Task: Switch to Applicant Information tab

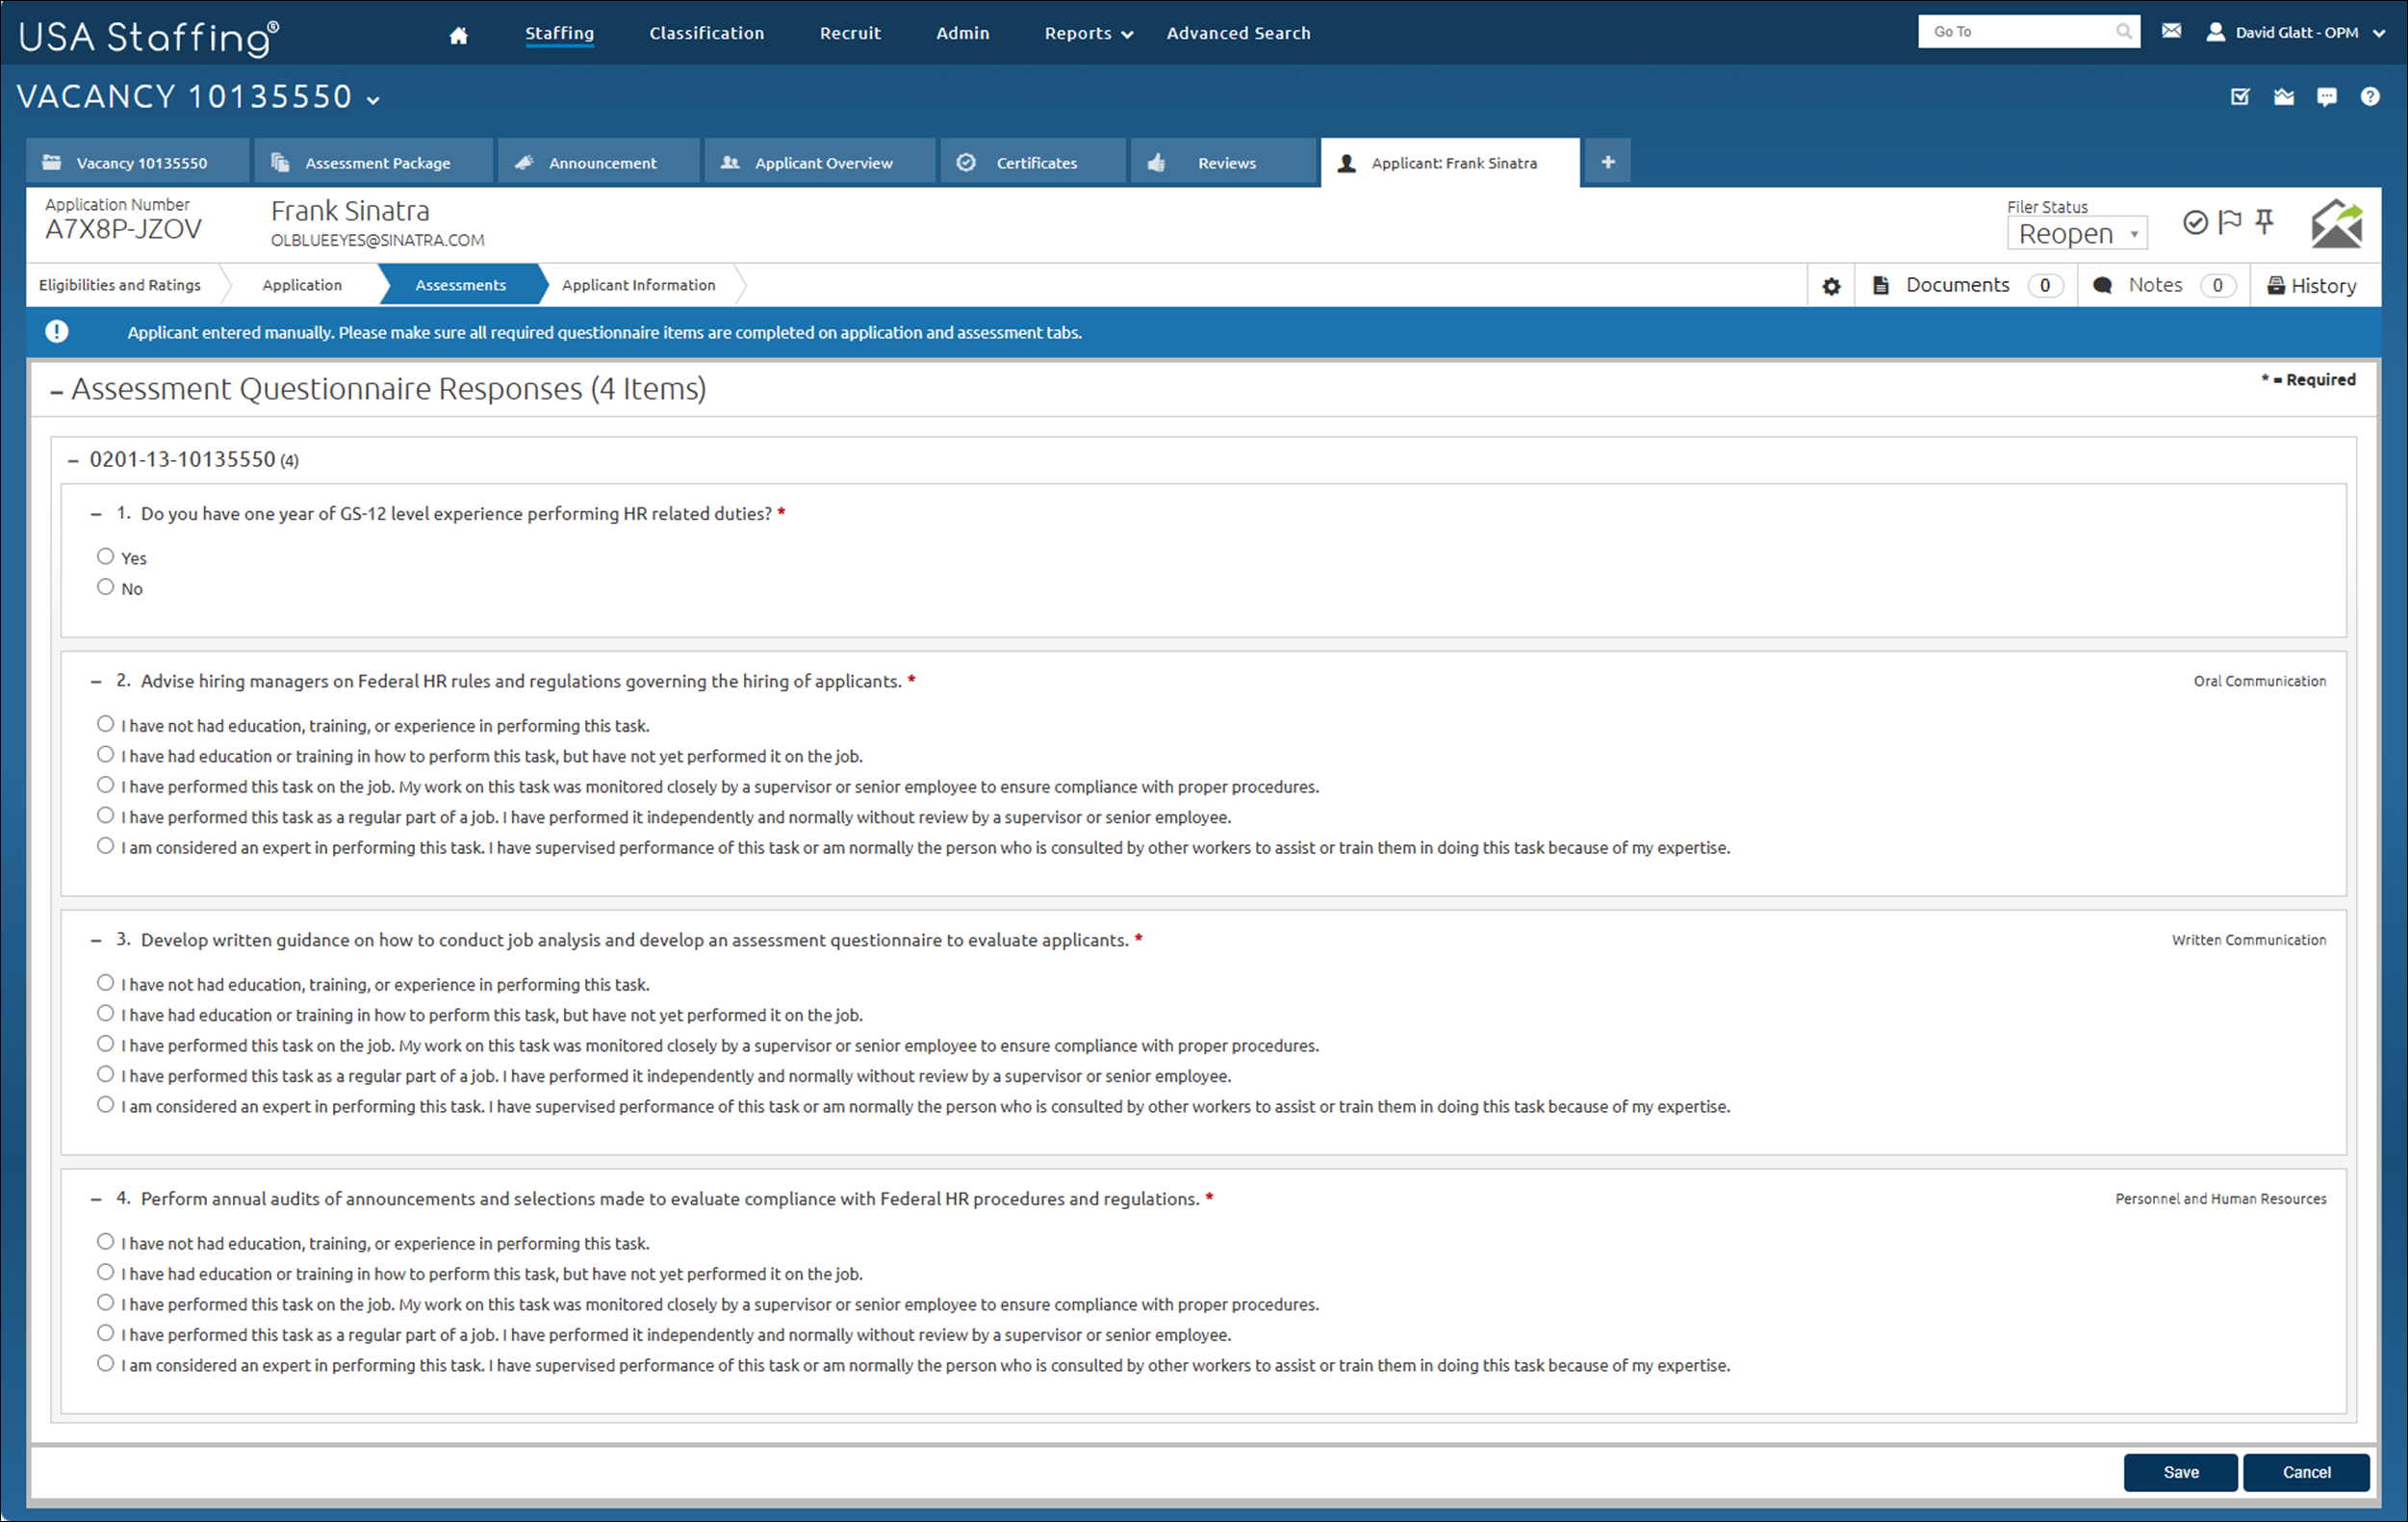Action: coord(639,285)
